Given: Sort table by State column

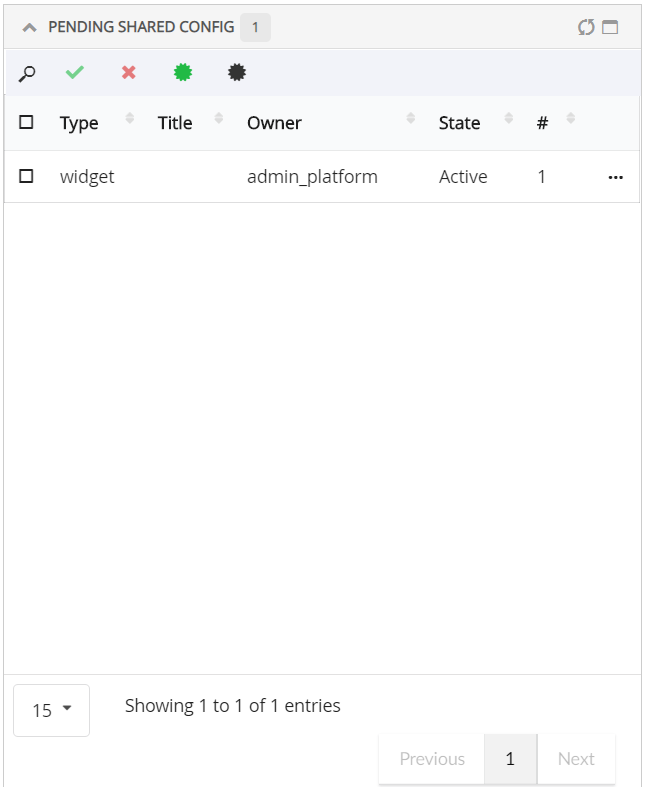Looking at the screenshot, I should (x=459, y=123).
